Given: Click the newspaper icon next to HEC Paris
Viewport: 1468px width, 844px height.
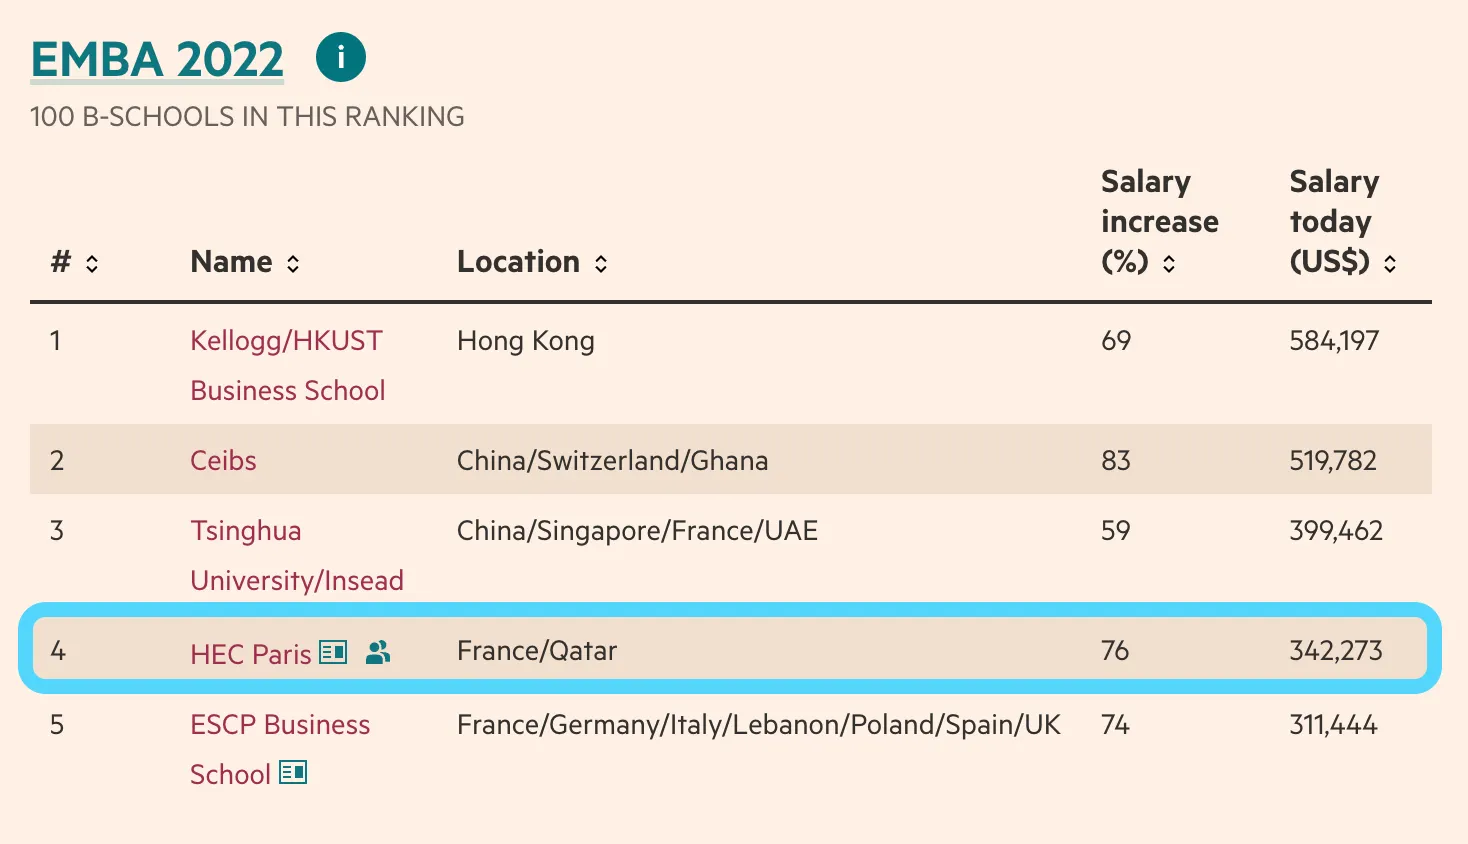Looking at the screenshot, I should 333,653.
